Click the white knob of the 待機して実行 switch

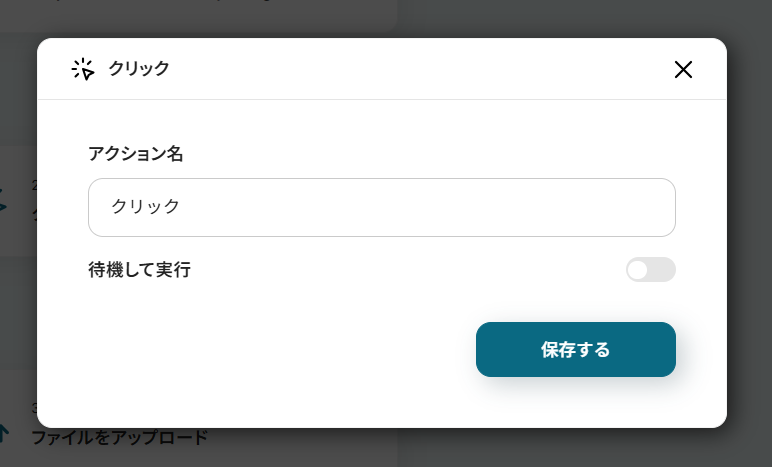[638, 270]
